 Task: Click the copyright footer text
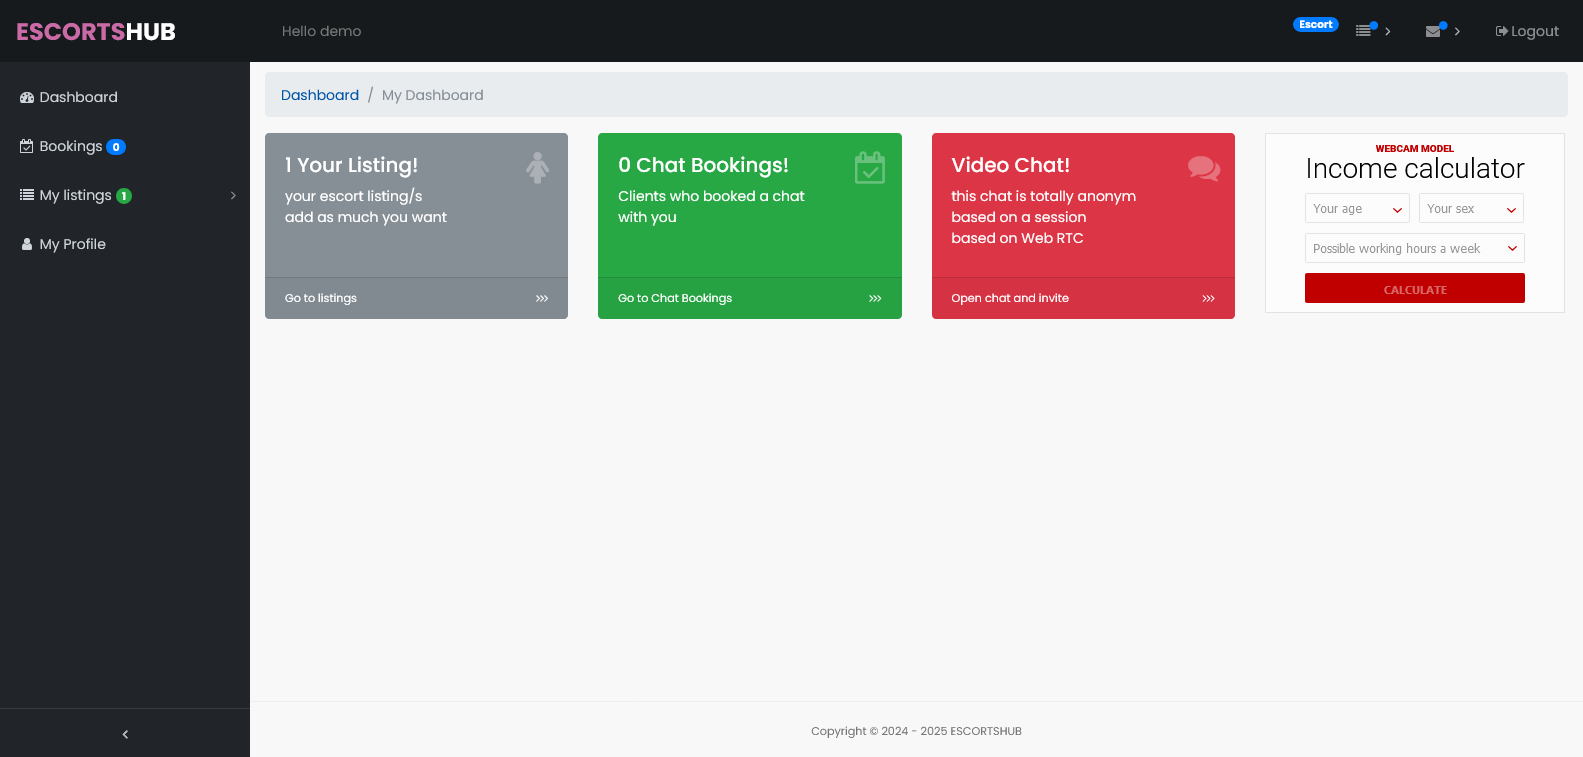(x=916, y=731)
